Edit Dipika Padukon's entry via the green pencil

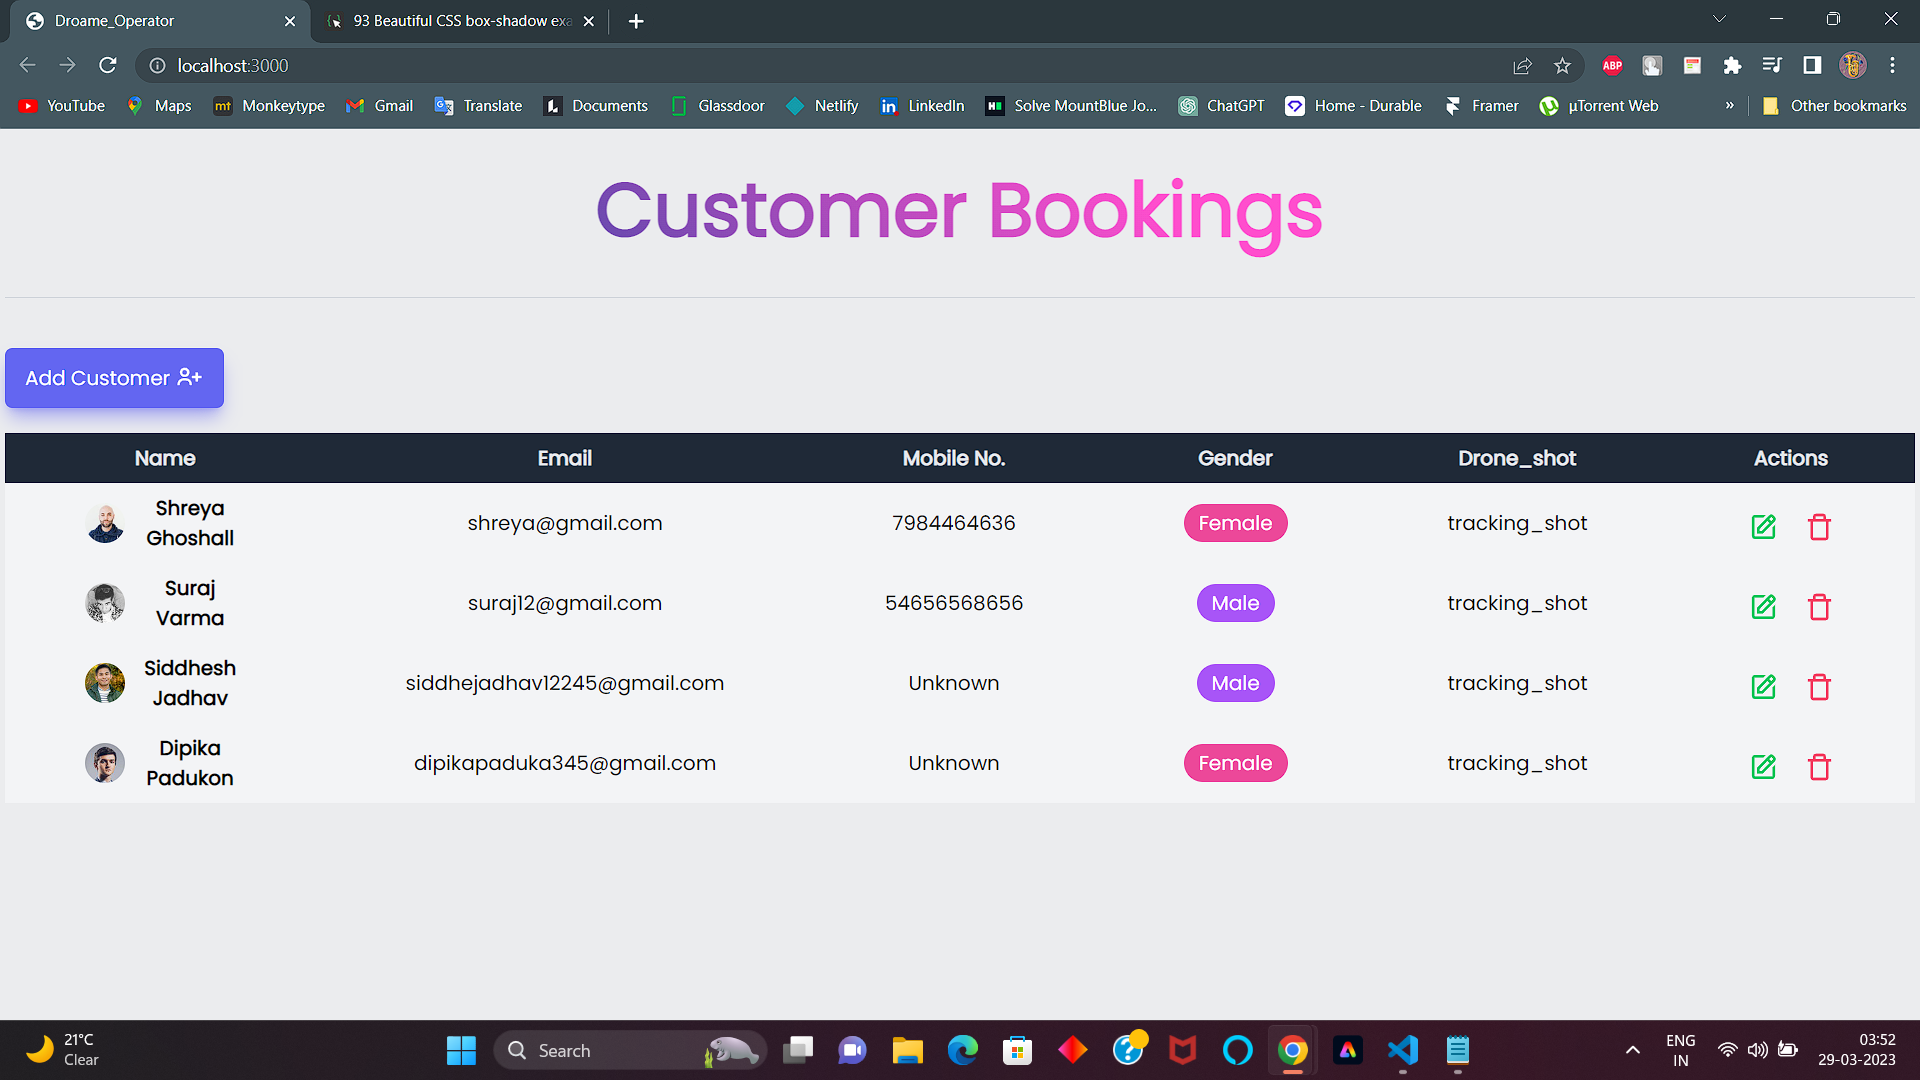pos(1763,767)
